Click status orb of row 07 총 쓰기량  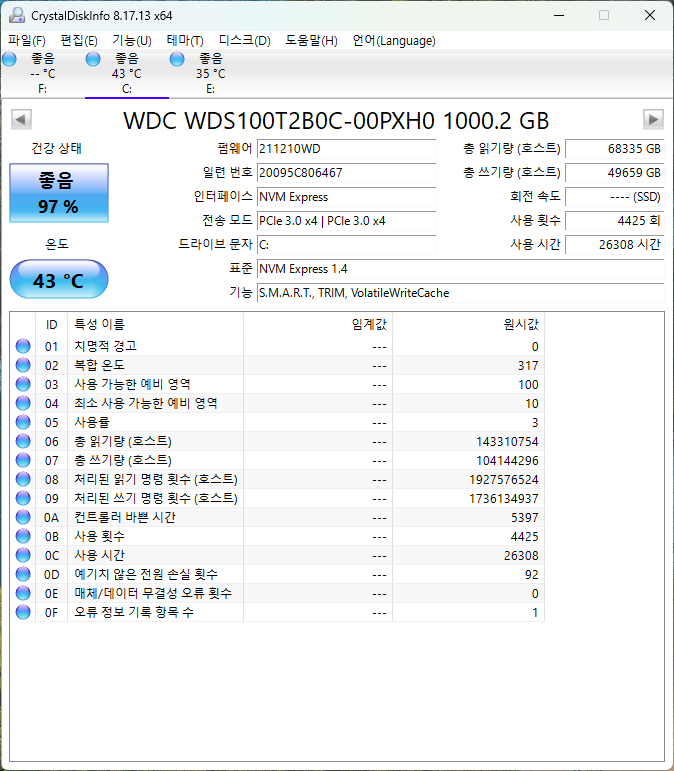pyautogui.click(x=23, y=460)
